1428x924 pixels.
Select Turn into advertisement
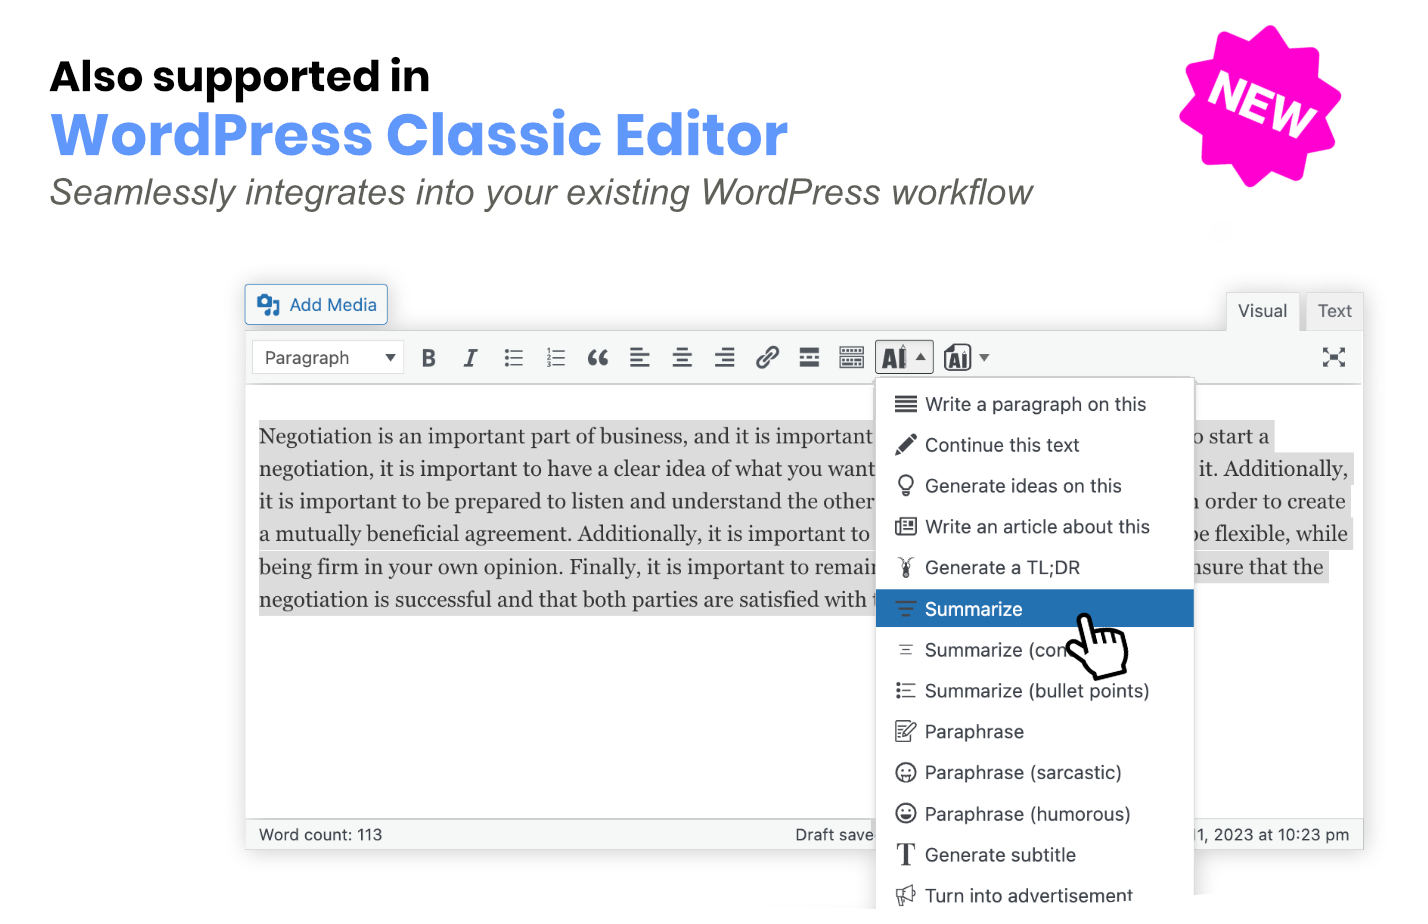point(1035,895)
